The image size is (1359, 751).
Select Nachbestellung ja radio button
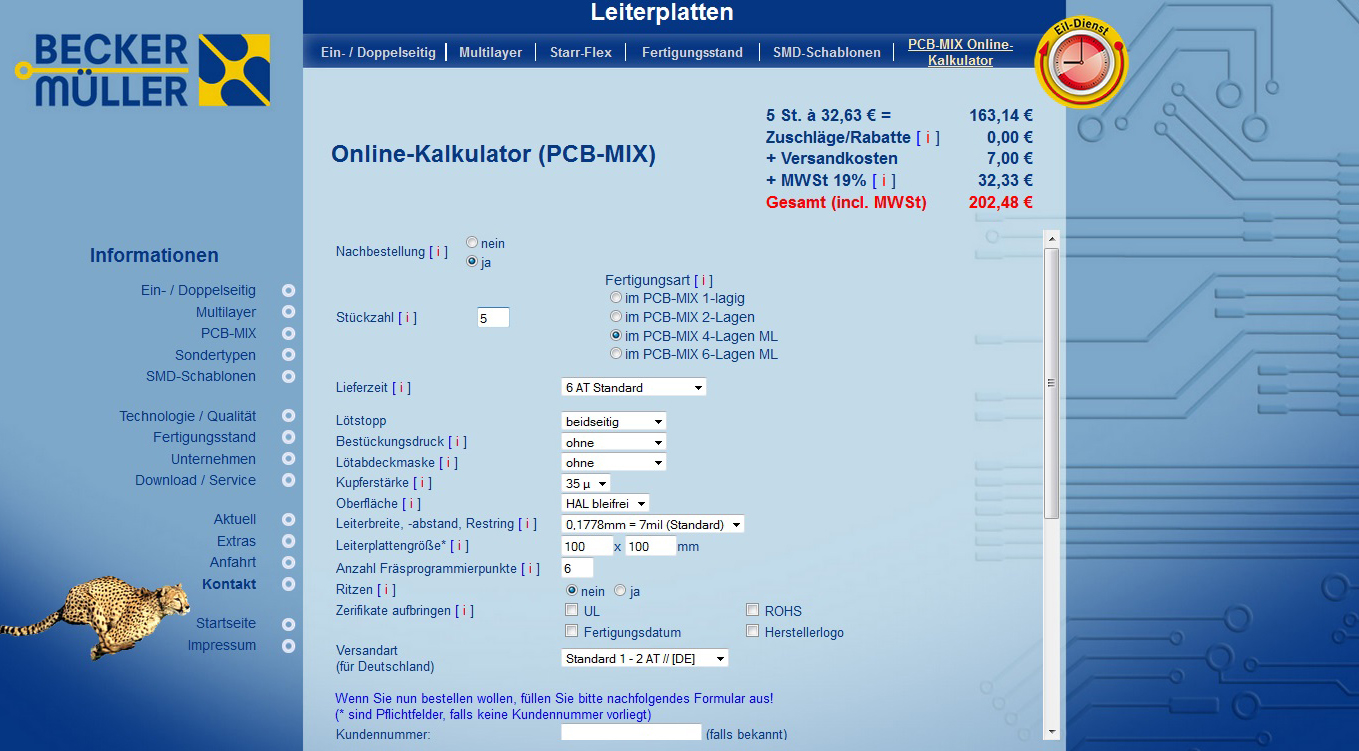(x=472, y=262)
